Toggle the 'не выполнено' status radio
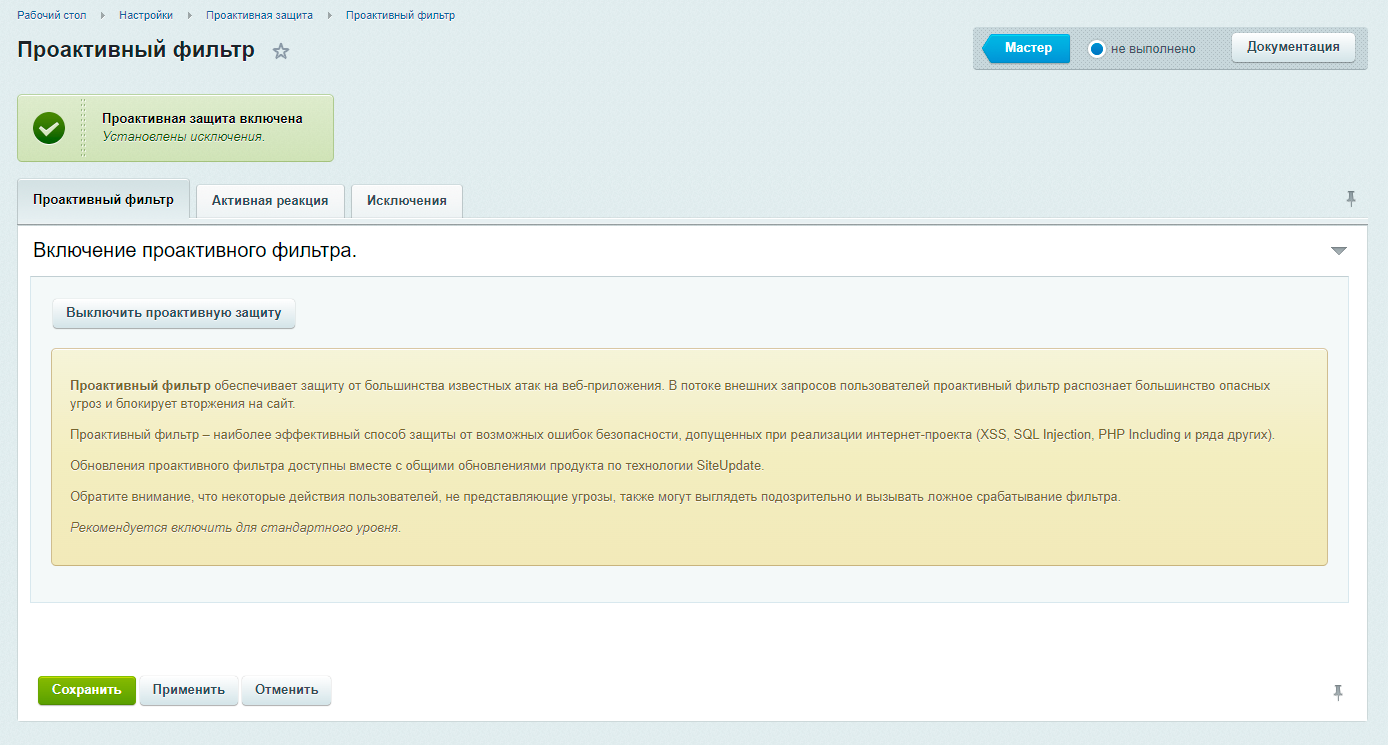The height and width of the screenshot is (745, 1388). (1097, 49)
